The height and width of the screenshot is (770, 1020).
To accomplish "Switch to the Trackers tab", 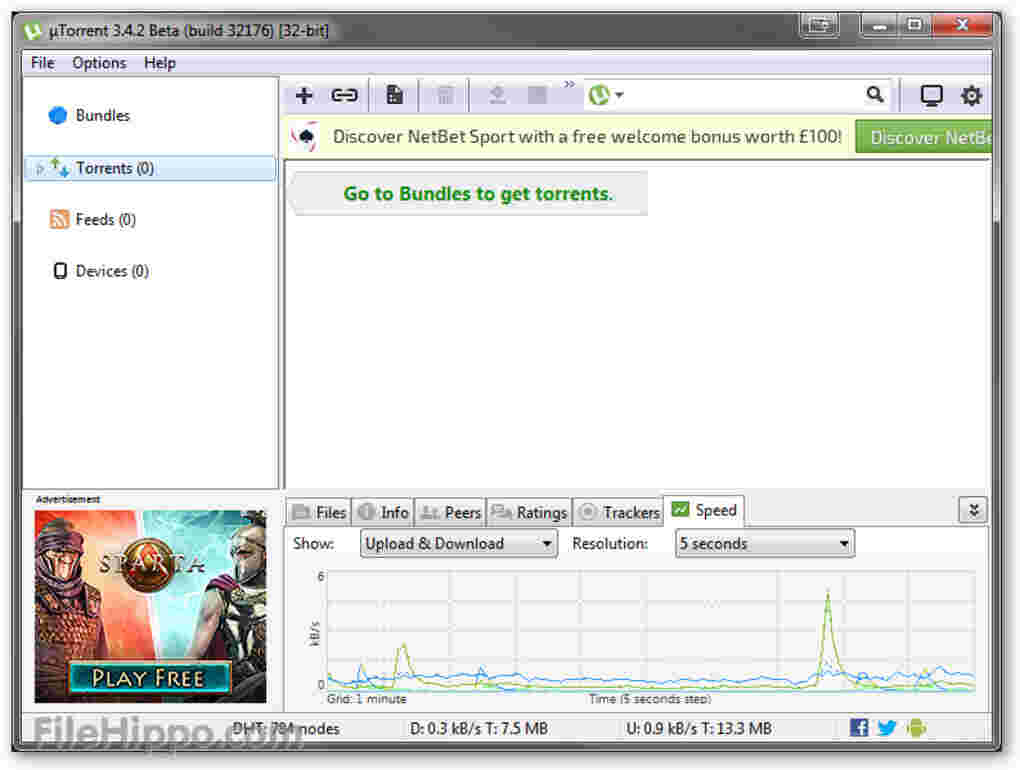I will click(x=619, y=512).
